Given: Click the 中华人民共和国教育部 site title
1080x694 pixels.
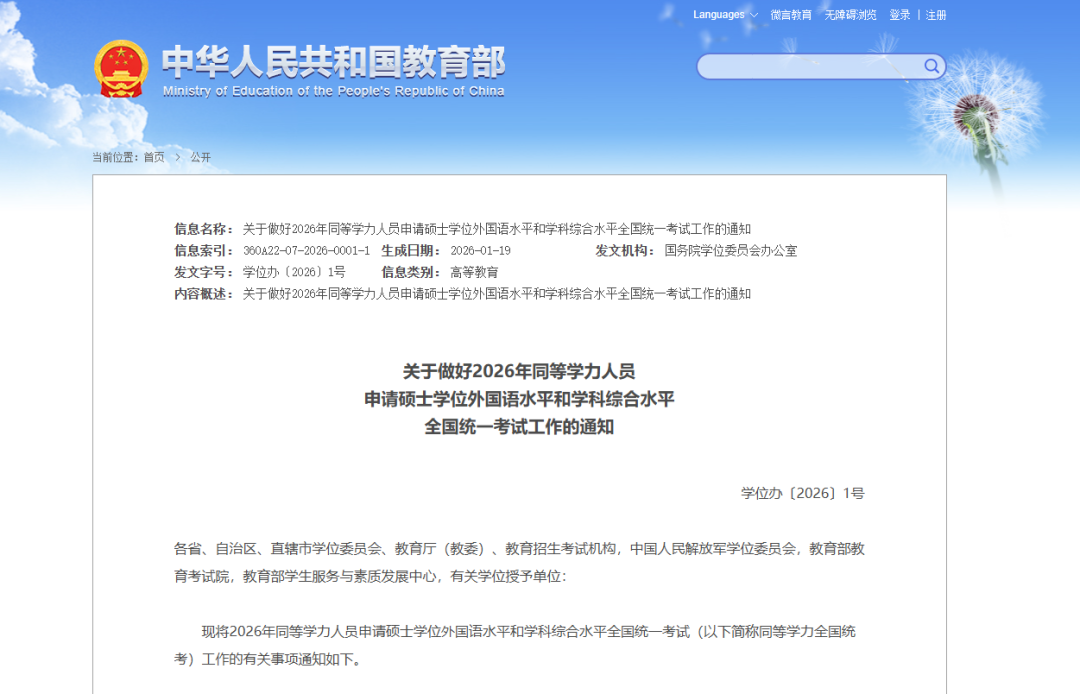Looking at the screenshot, I should 334,62.
